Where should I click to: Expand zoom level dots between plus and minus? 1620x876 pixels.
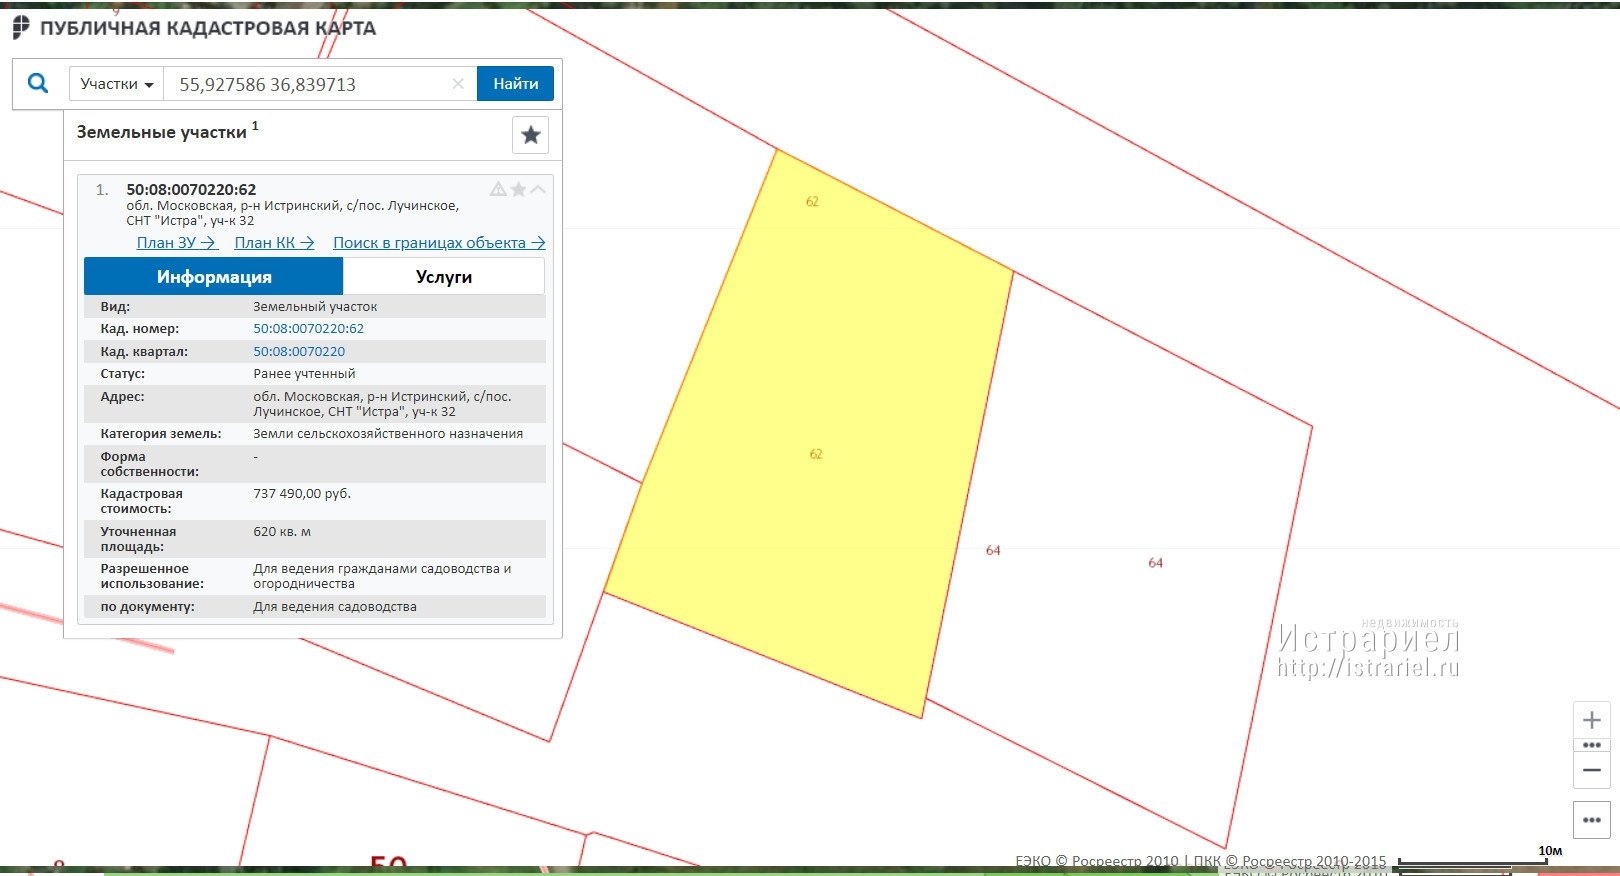(x=1592, y=745)
